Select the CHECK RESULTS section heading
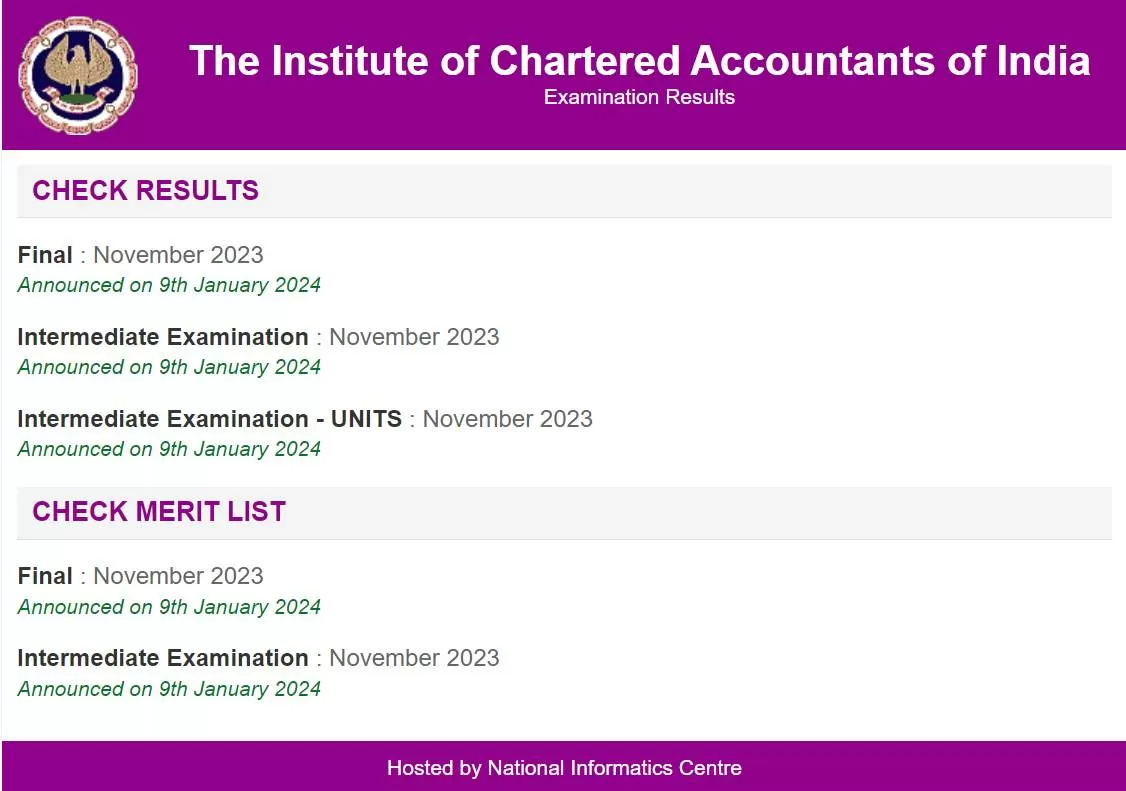The height and width of the screenshot is (791, 1126). point(146,190)
